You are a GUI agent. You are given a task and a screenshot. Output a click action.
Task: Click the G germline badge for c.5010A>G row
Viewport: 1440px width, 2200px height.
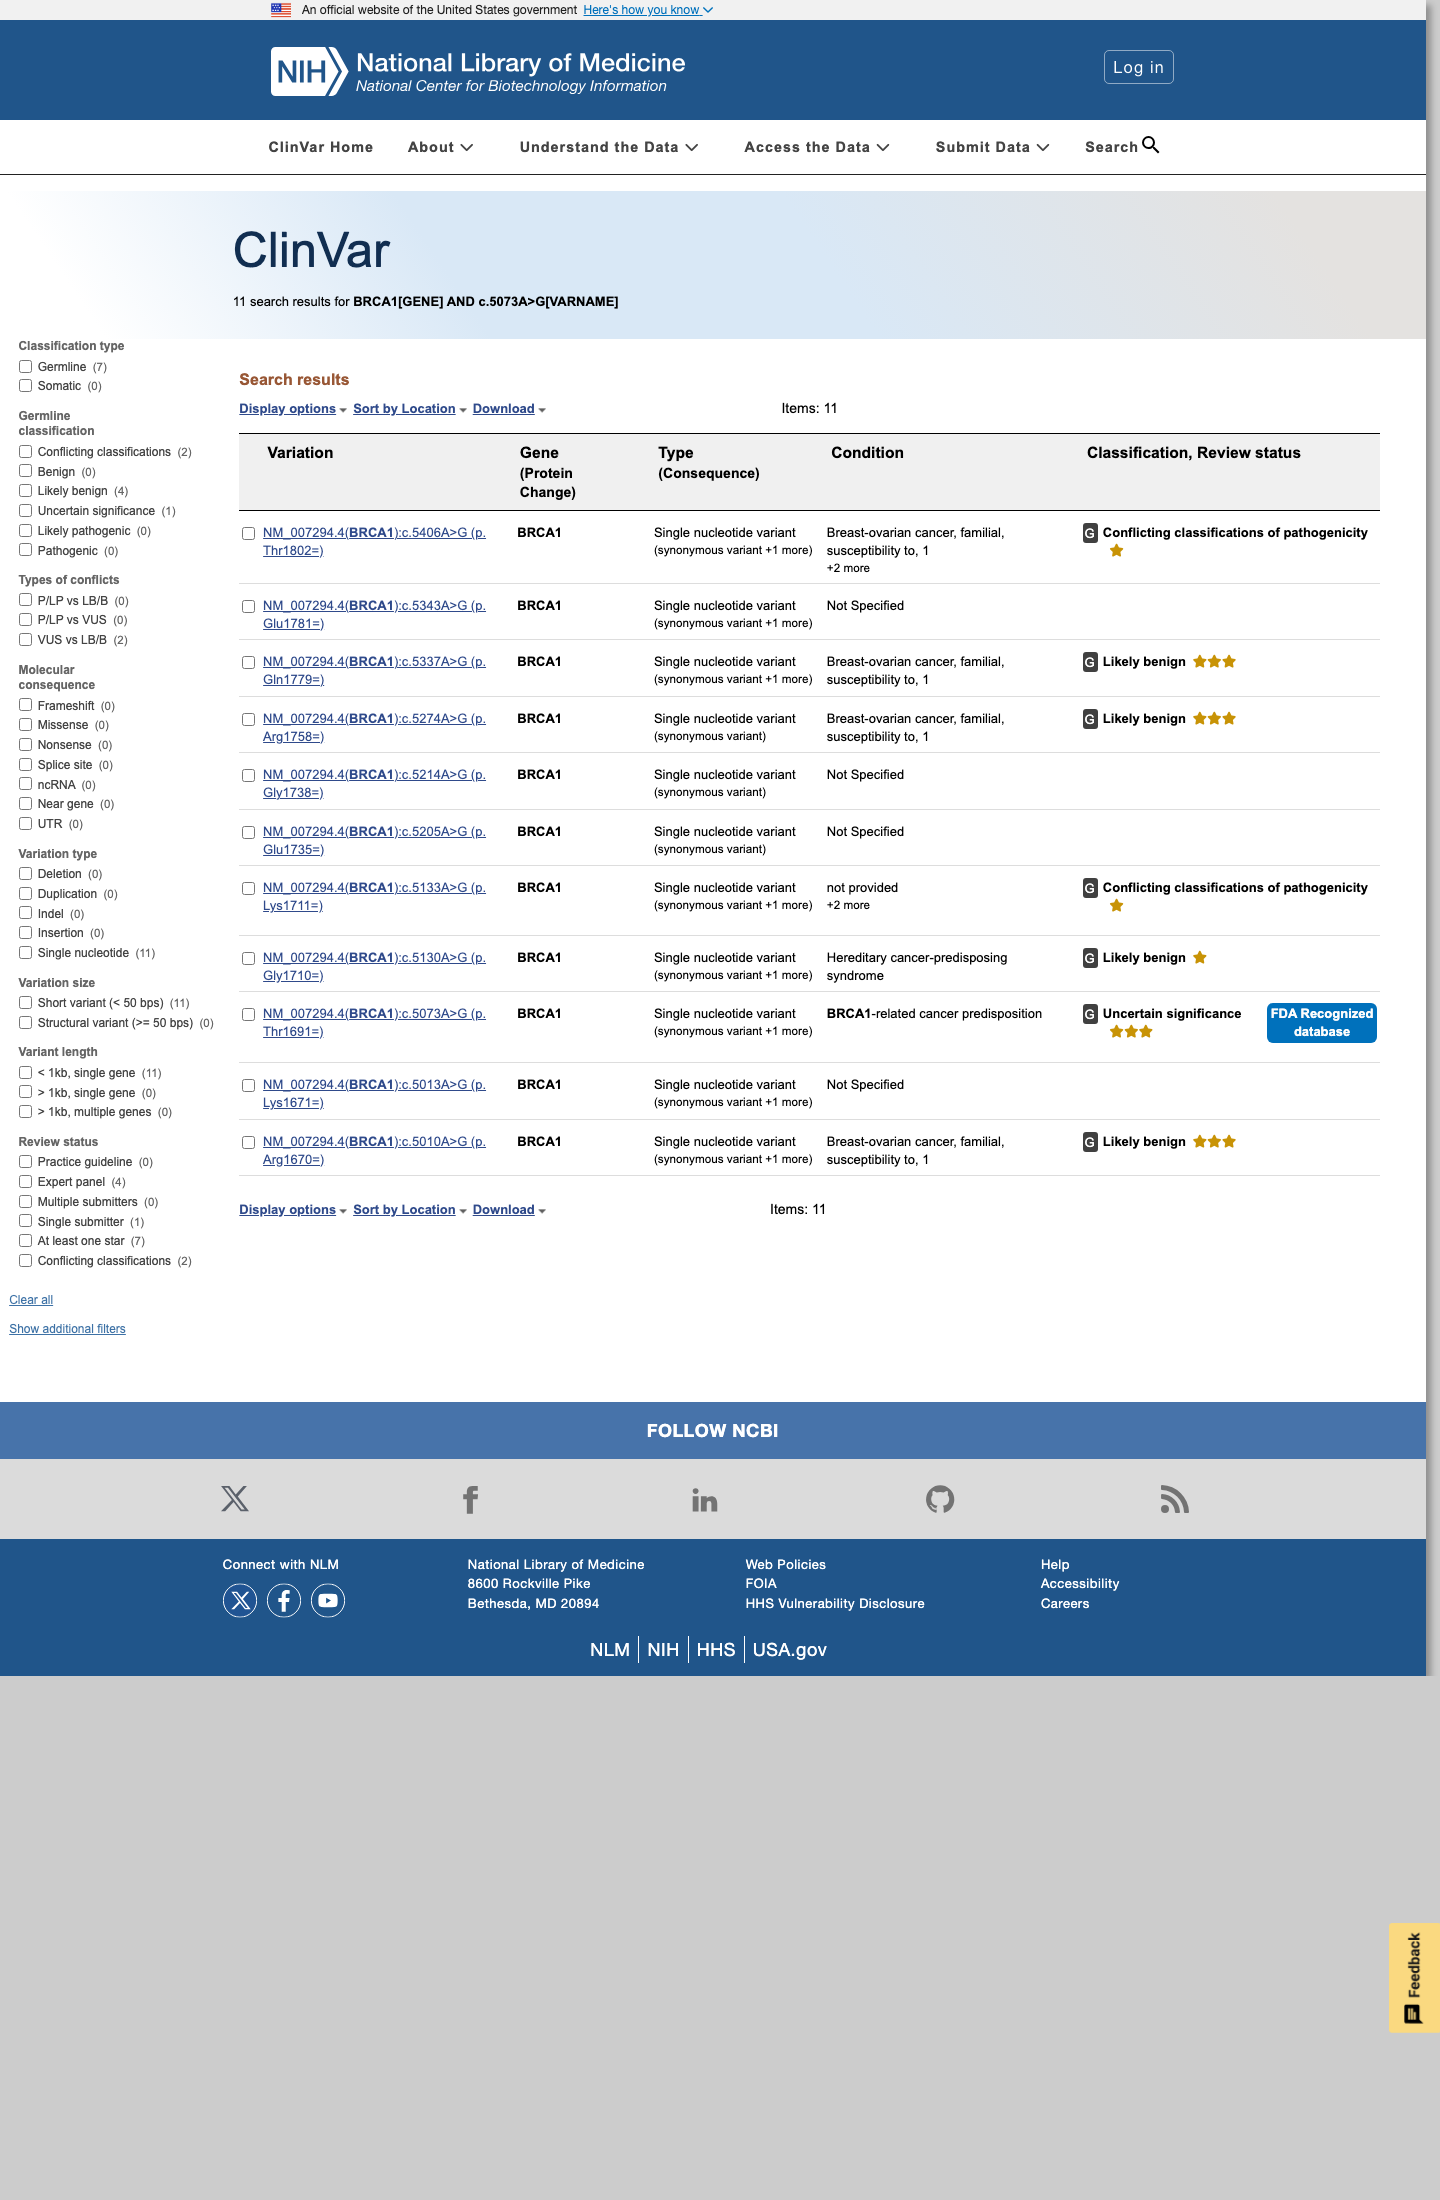point(1090,1142)
